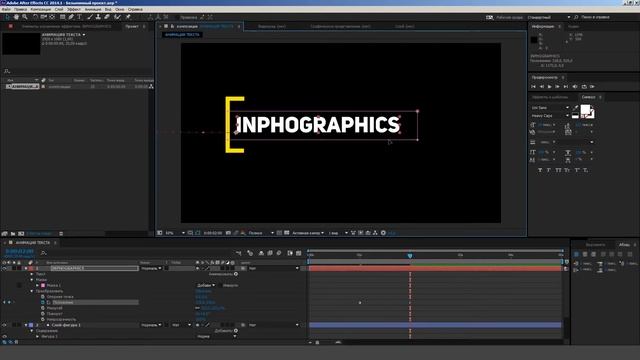This screenshot has width=640, height=360.
Task: Select the Roto Brush tool
Action: click(x=117, y=17)
